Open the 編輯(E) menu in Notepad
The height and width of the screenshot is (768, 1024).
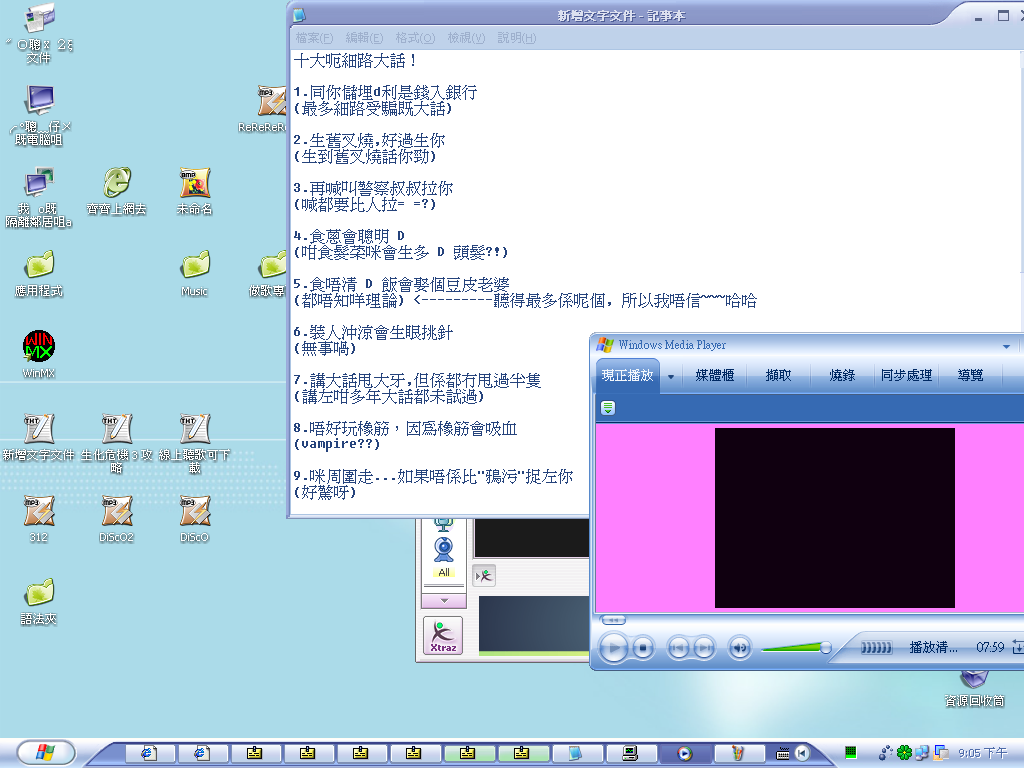point(364,38)
